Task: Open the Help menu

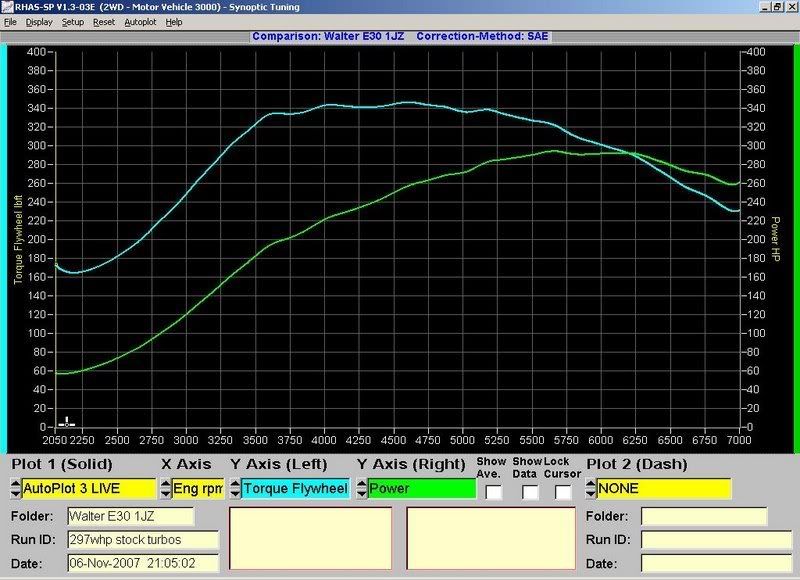Action: tap(174, 22)
